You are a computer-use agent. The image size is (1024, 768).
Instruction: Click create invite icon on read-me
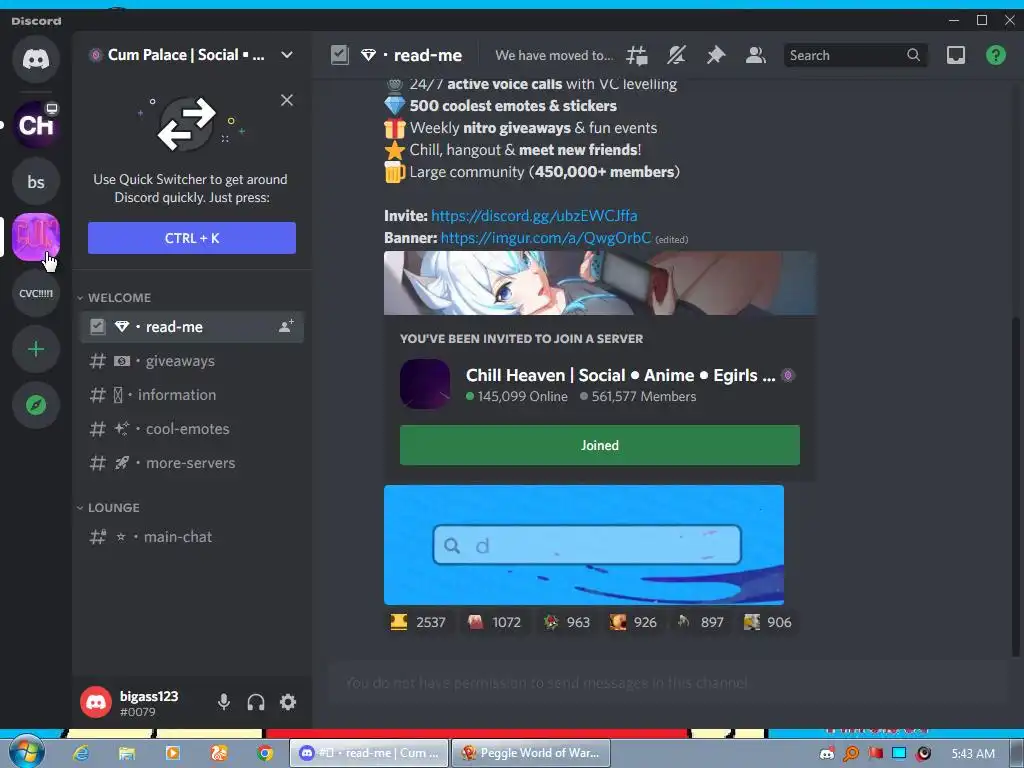(286, 327)
